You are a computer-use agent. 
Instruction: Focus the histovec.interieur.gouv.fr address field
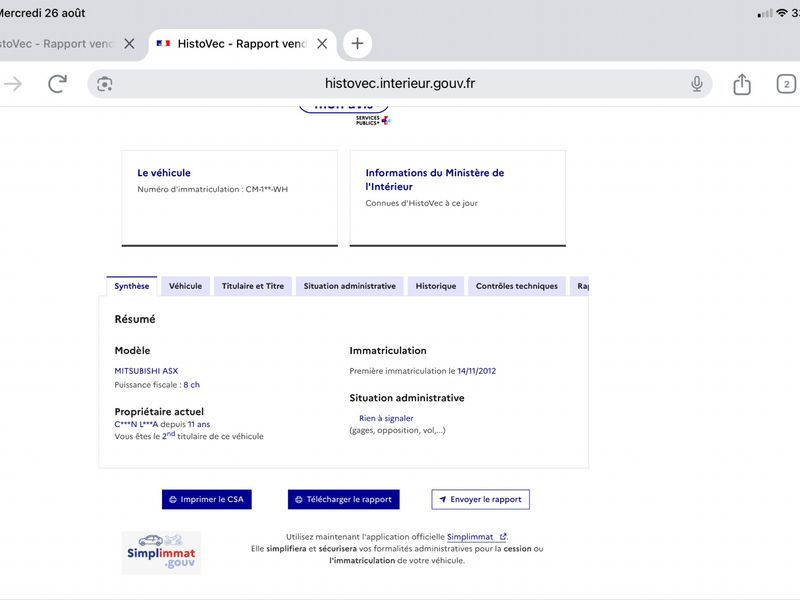point(399,84)
